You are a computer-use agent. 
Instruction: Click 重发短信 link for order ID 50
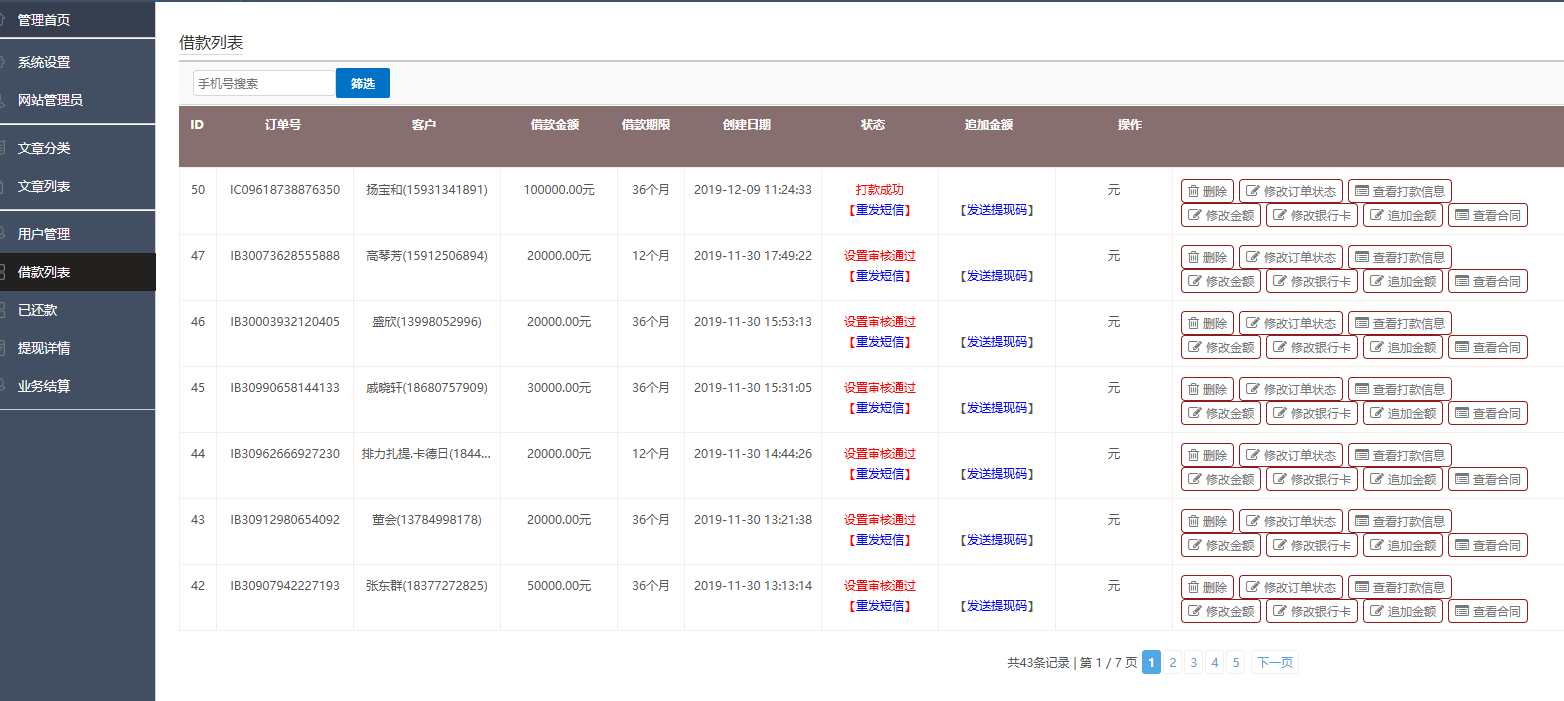(x=879, y=210)
